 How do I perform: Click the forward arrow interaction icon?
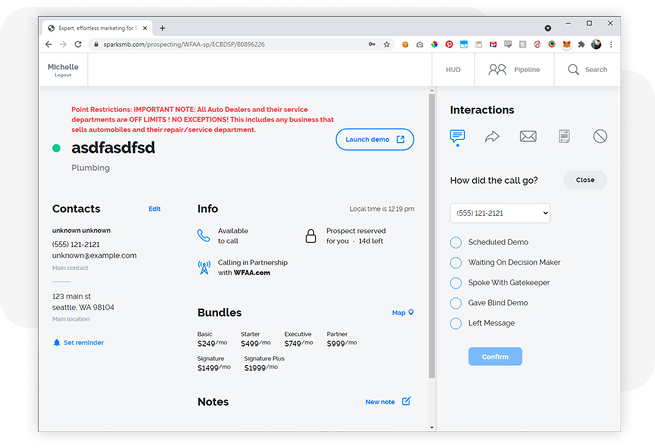pyautogui.click(x=492, y=136)
